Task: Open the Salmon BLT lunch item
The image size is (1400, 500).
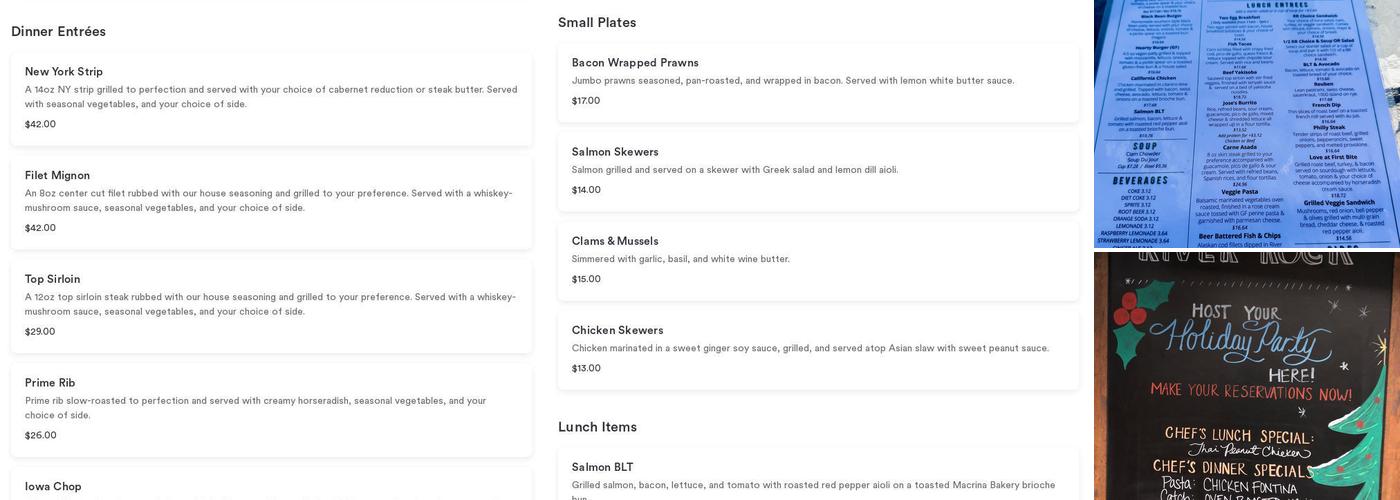Action: coord(818,476)
